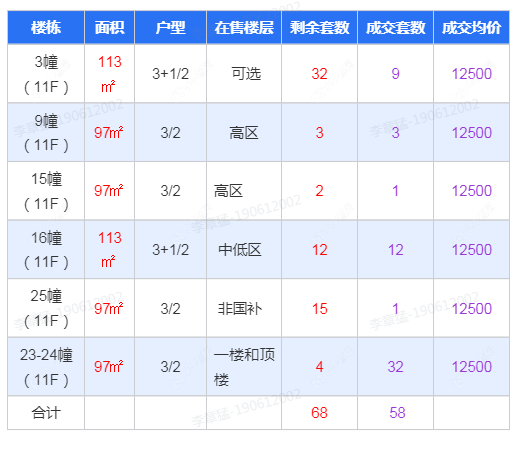Select sold count 9 in the 3幢 row
This screenshot has height=449, width=522.
point(395,74)
